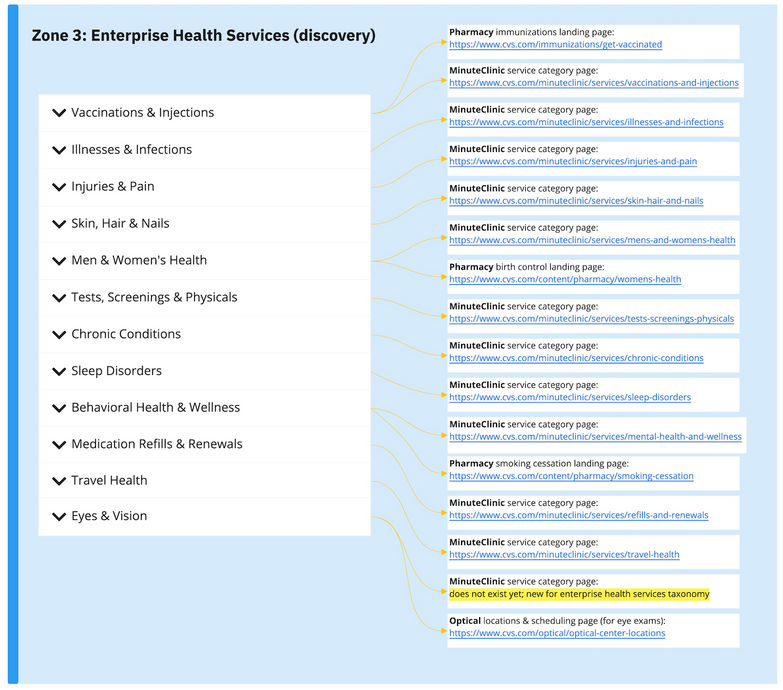Visit the optical-center-locations link
The height and width of the screenshot is (690, 783).
pos(557,633)
